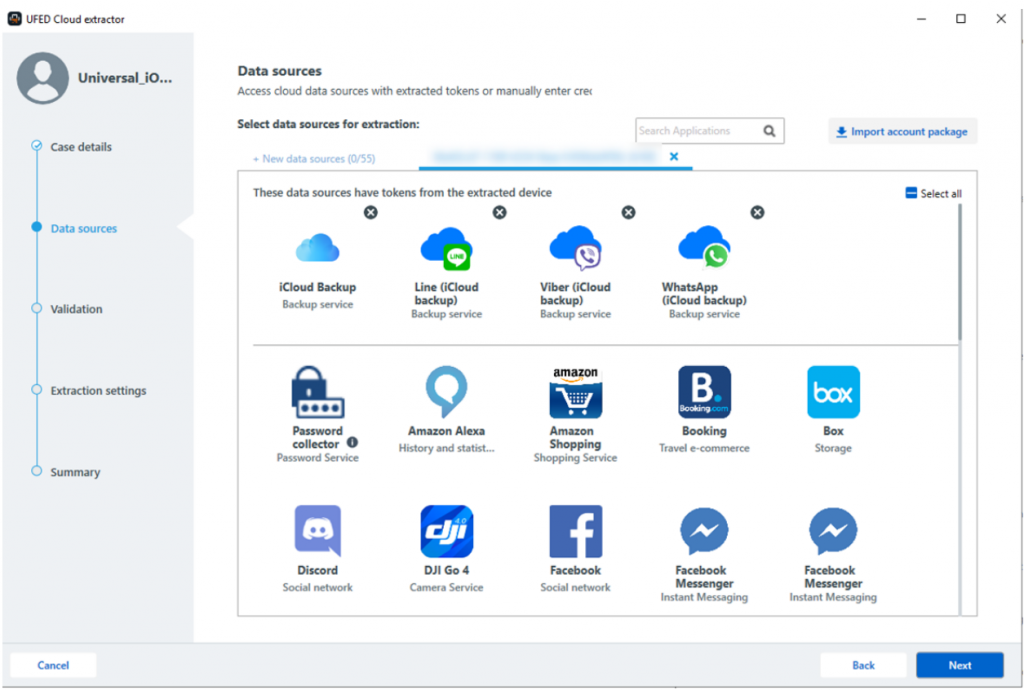Choose the Amazon Shopping cart icon
1024x690 pixels.
coord(575,392)
